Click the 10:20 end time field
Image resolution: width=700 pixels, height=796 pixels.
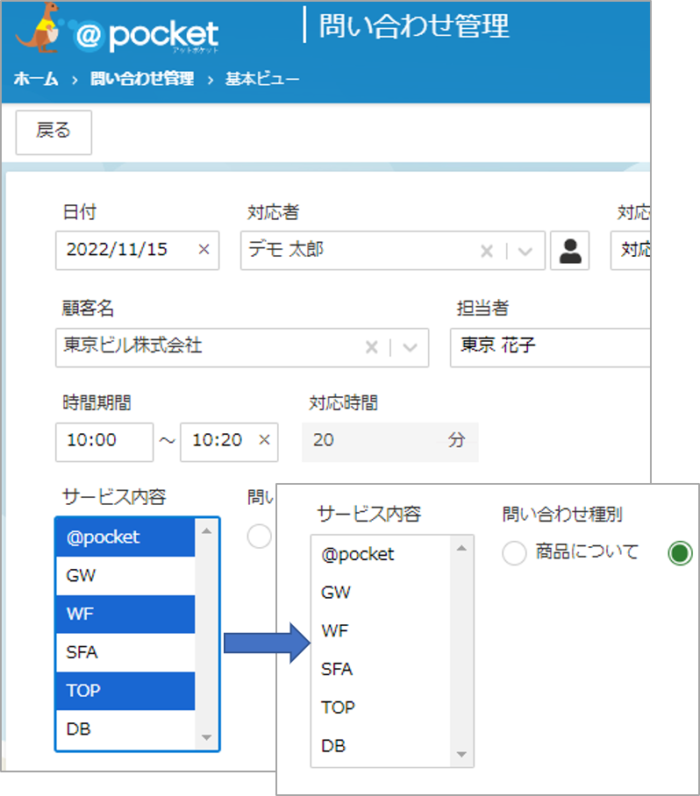click(229, 442)
